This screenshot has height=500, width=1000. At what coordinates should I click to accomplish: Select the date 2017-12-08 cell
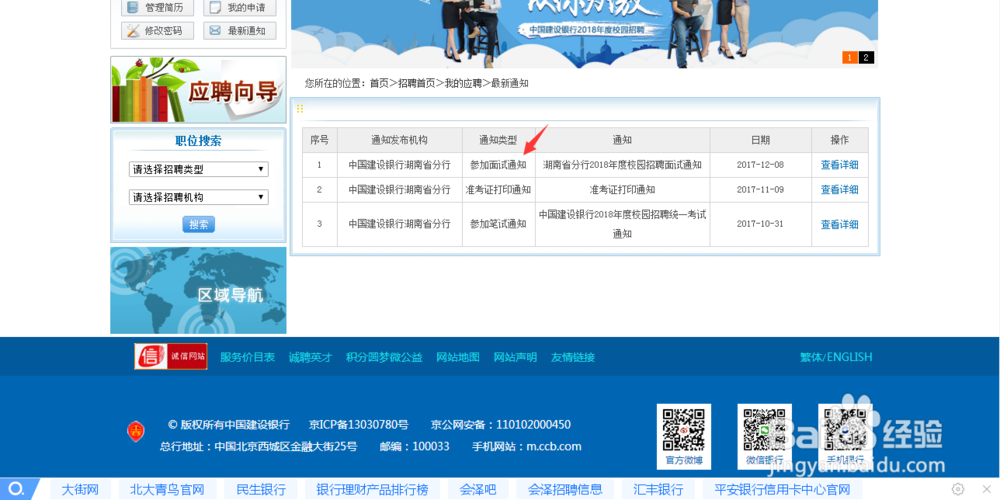(760, 165)
